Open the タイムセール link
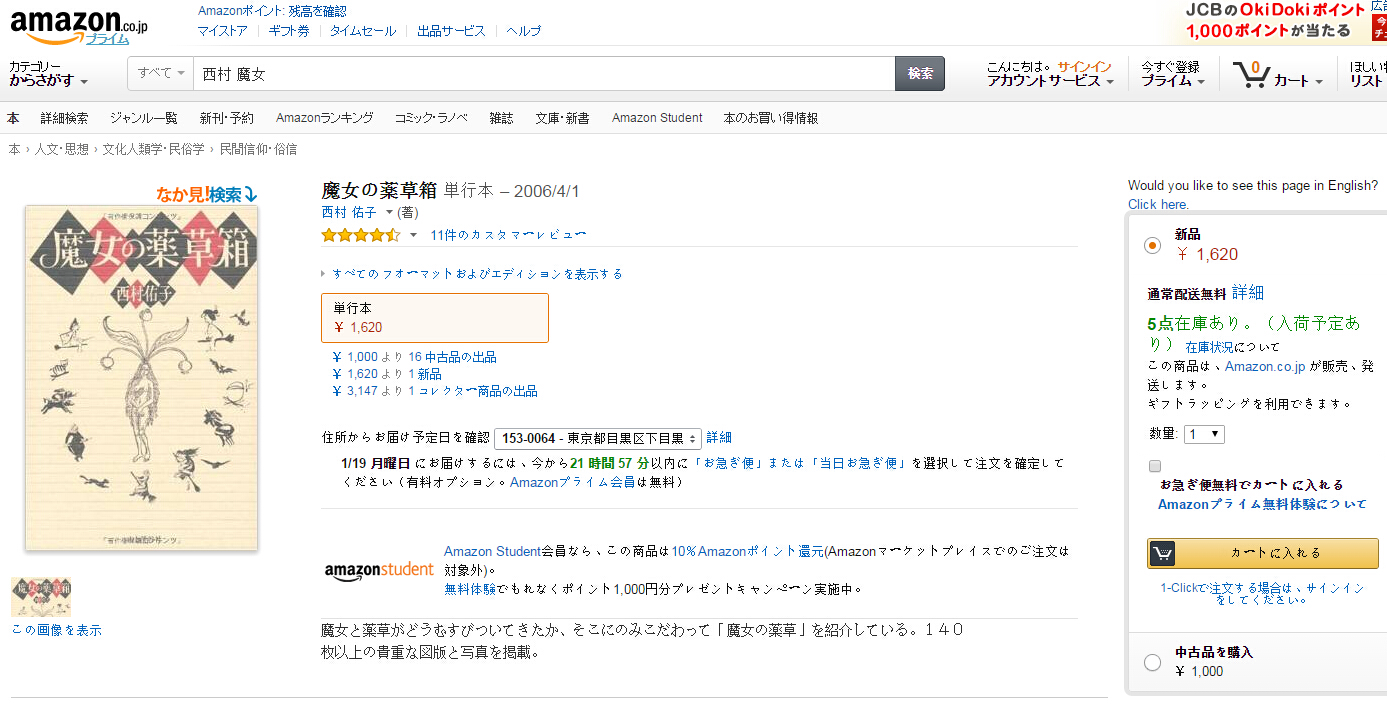 [363, 31]
